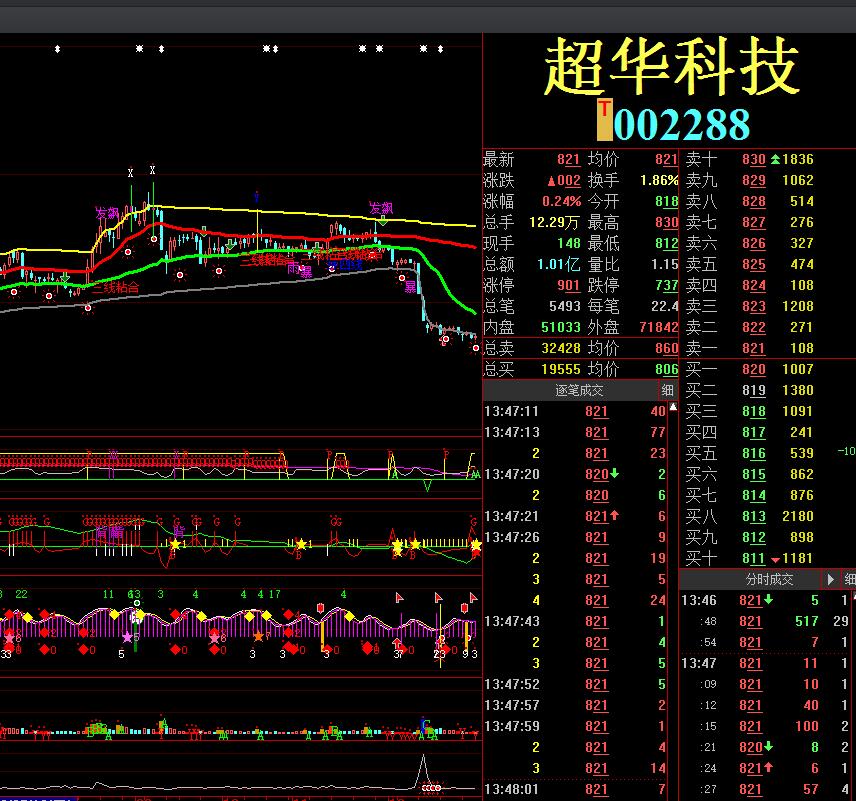Click the 卖九 price 829
The height and width of the screenshot is (801, 856).
(x=753, y=180)
